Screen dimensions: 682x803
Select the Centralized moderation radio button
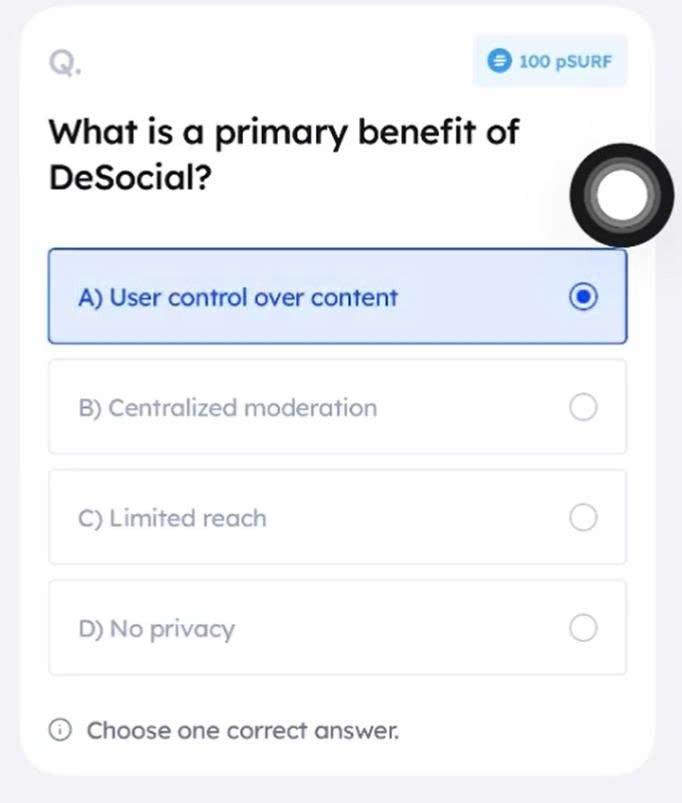(x=583, y=408)
